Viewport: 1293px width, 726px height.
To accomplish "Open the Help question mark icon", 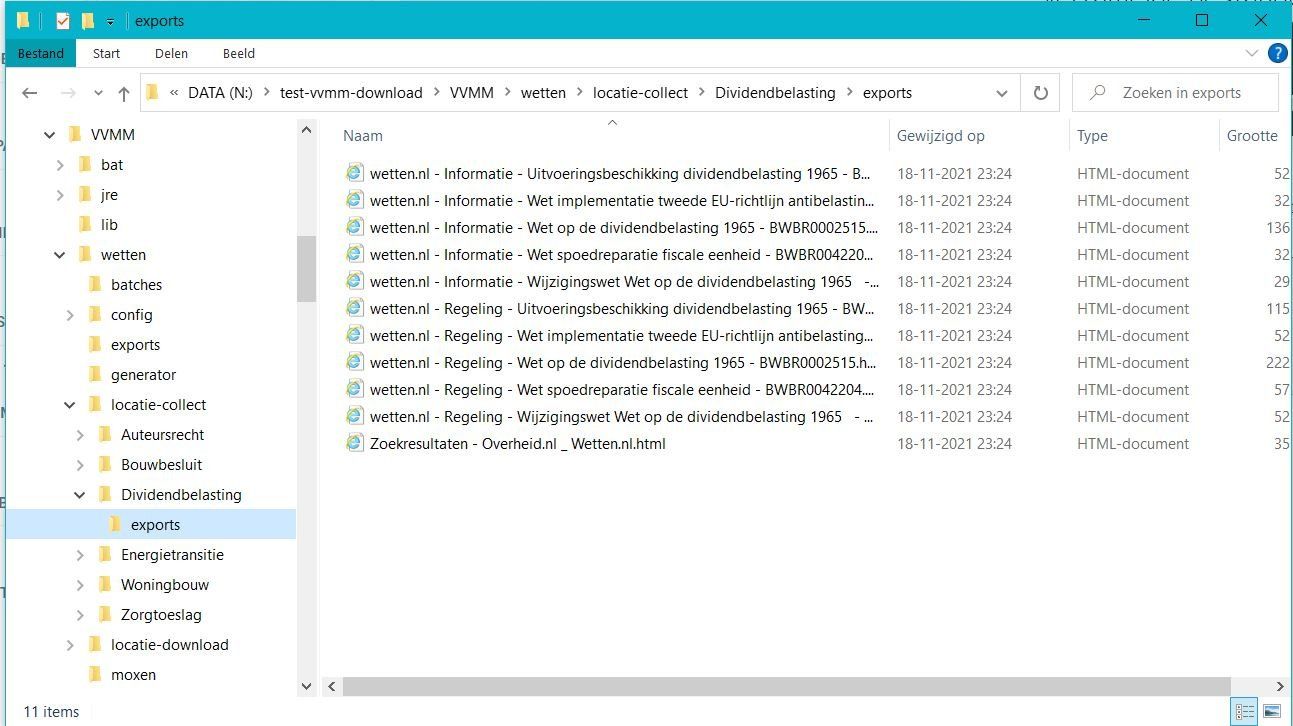I will coord(1277,53).
